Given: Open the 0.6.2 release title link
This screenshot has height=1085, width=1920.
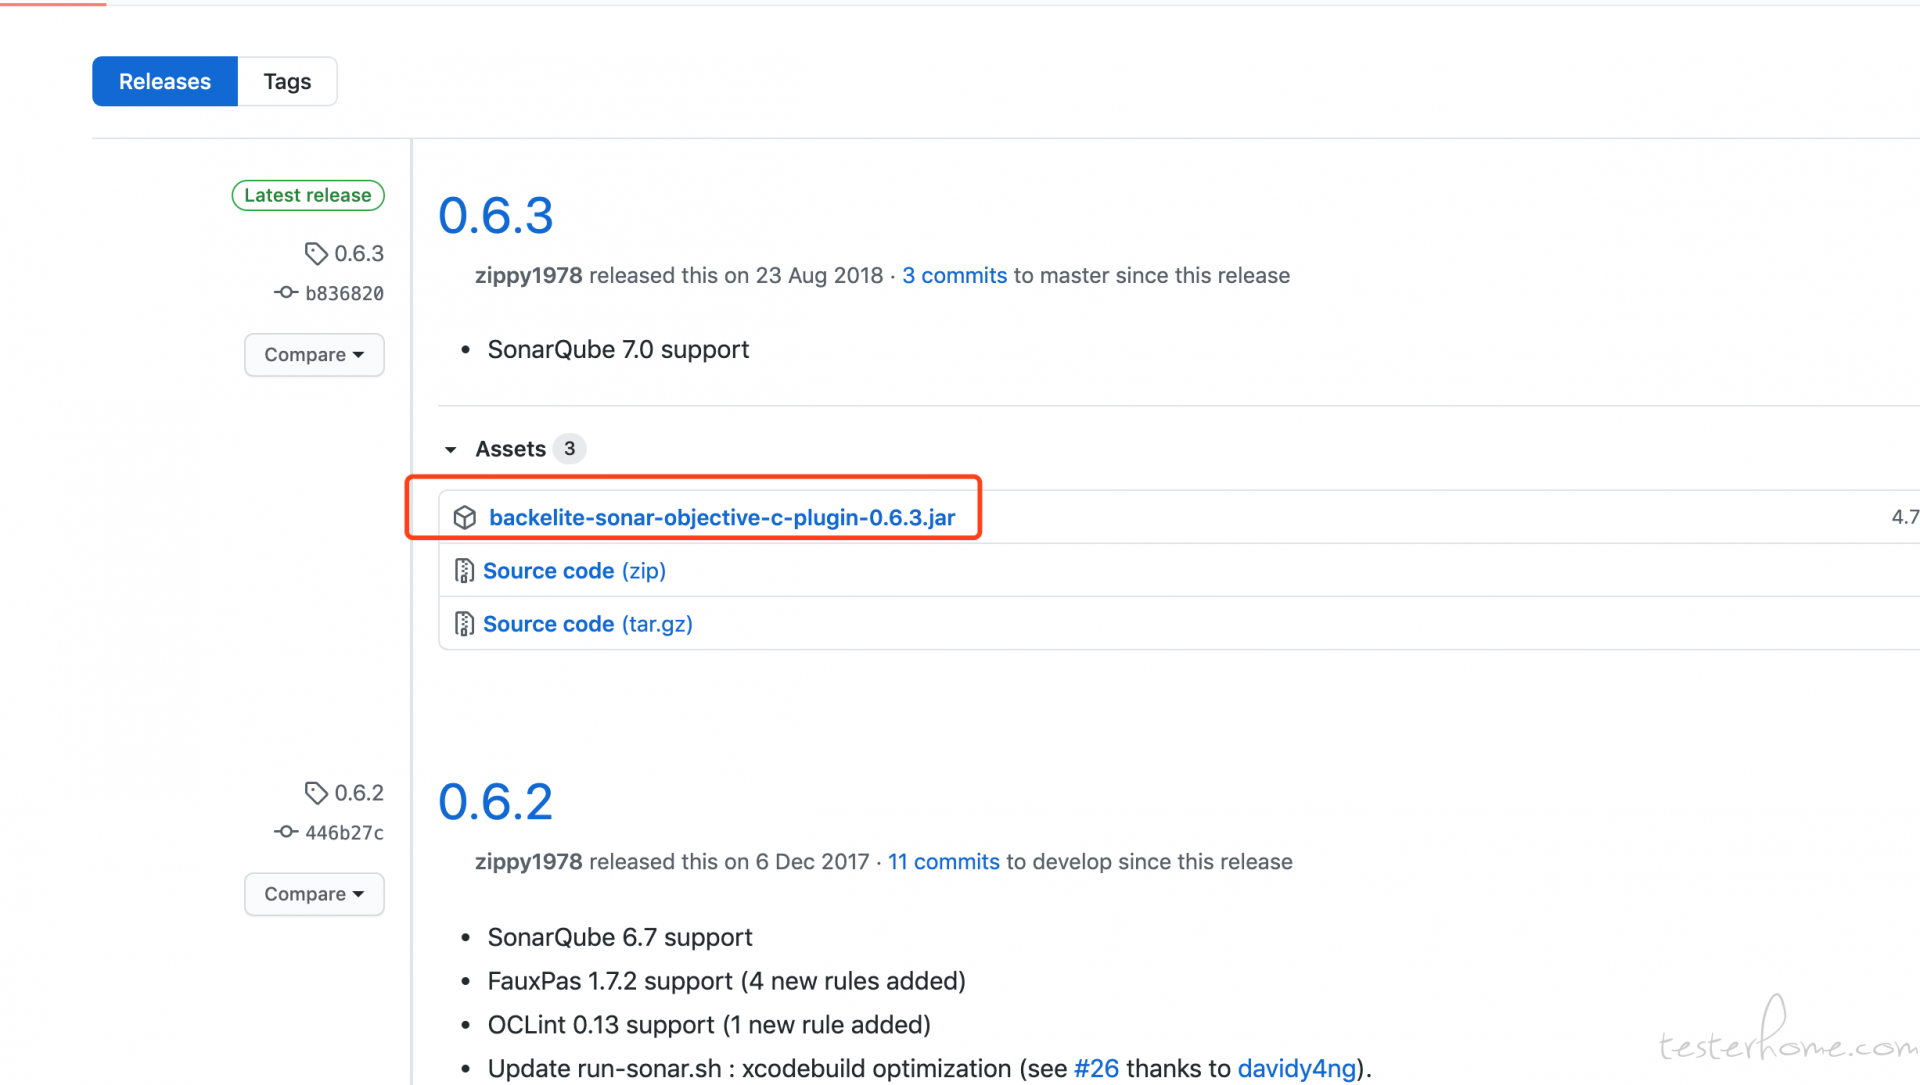Looking at the screenshot, I should pyautogui.click(x=496, y=801).
